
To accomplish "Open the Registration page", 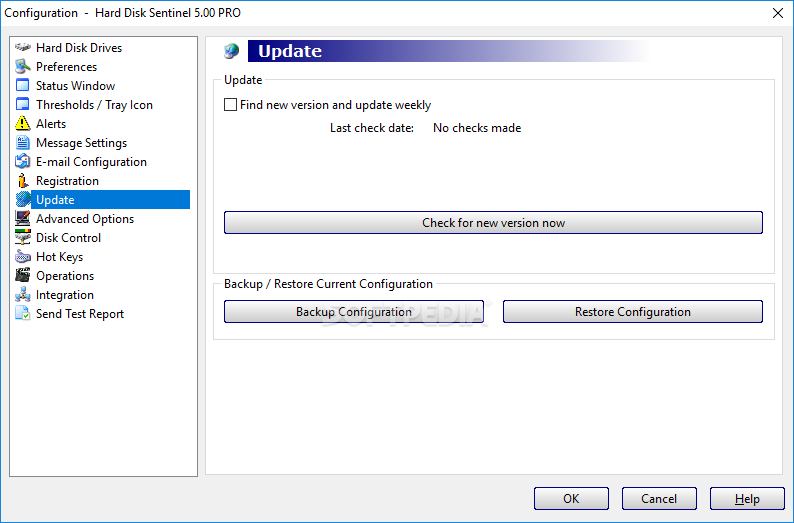I will tap(67, 181).
